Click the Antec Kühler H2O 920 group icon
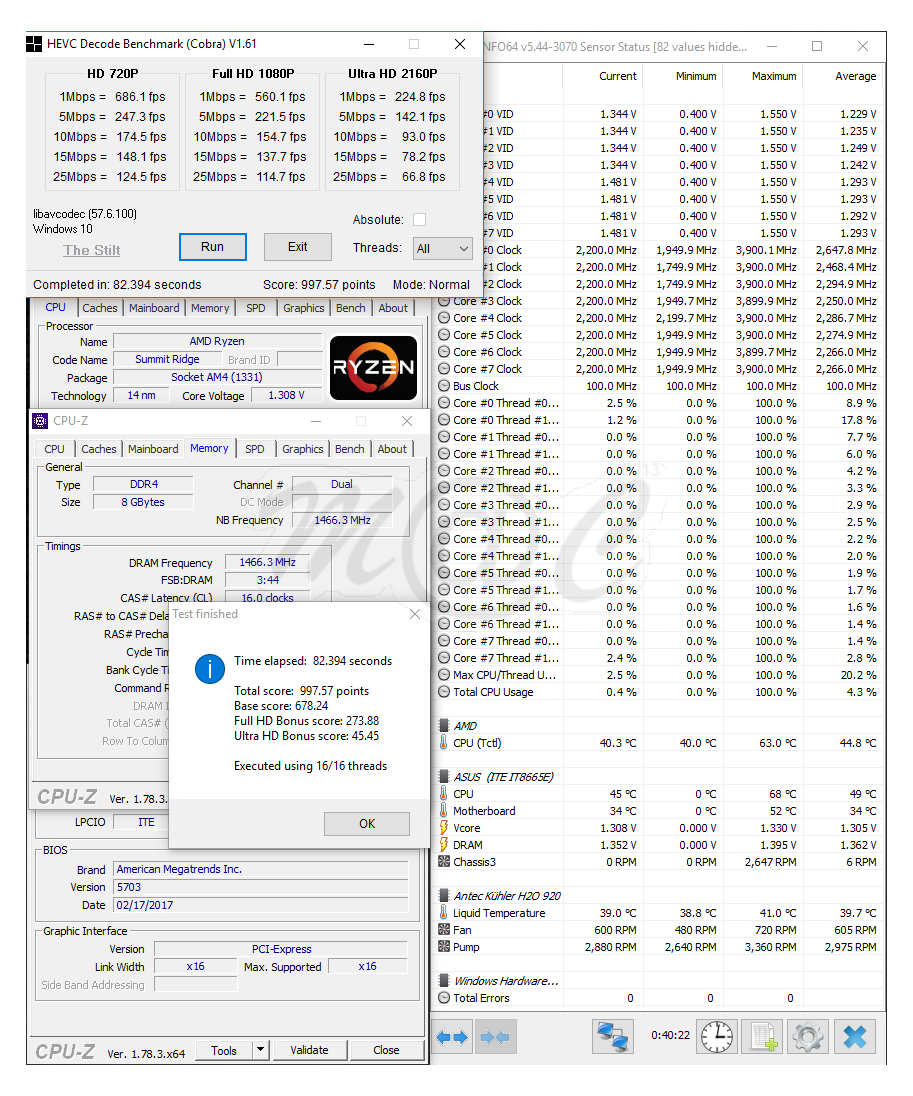The height and width of the screenshot is (1096, 913). [x=444, y=895]
